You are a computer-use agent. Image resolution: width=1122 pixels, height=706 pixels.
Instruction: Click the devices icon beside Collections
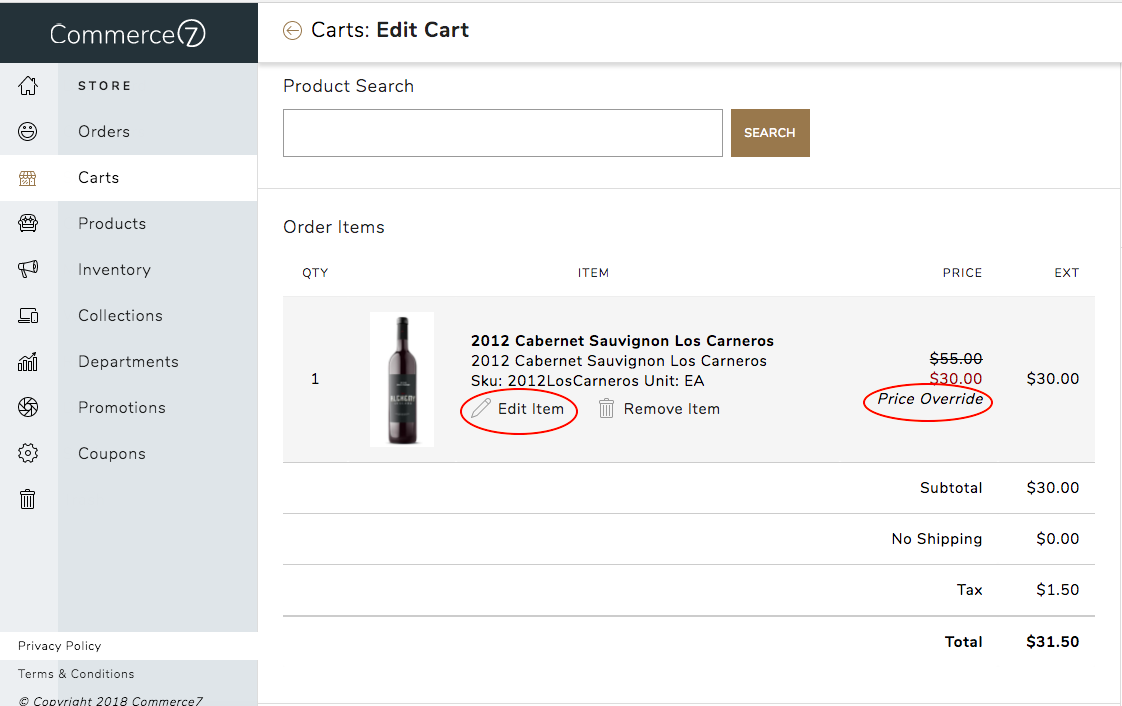(28, 315)
